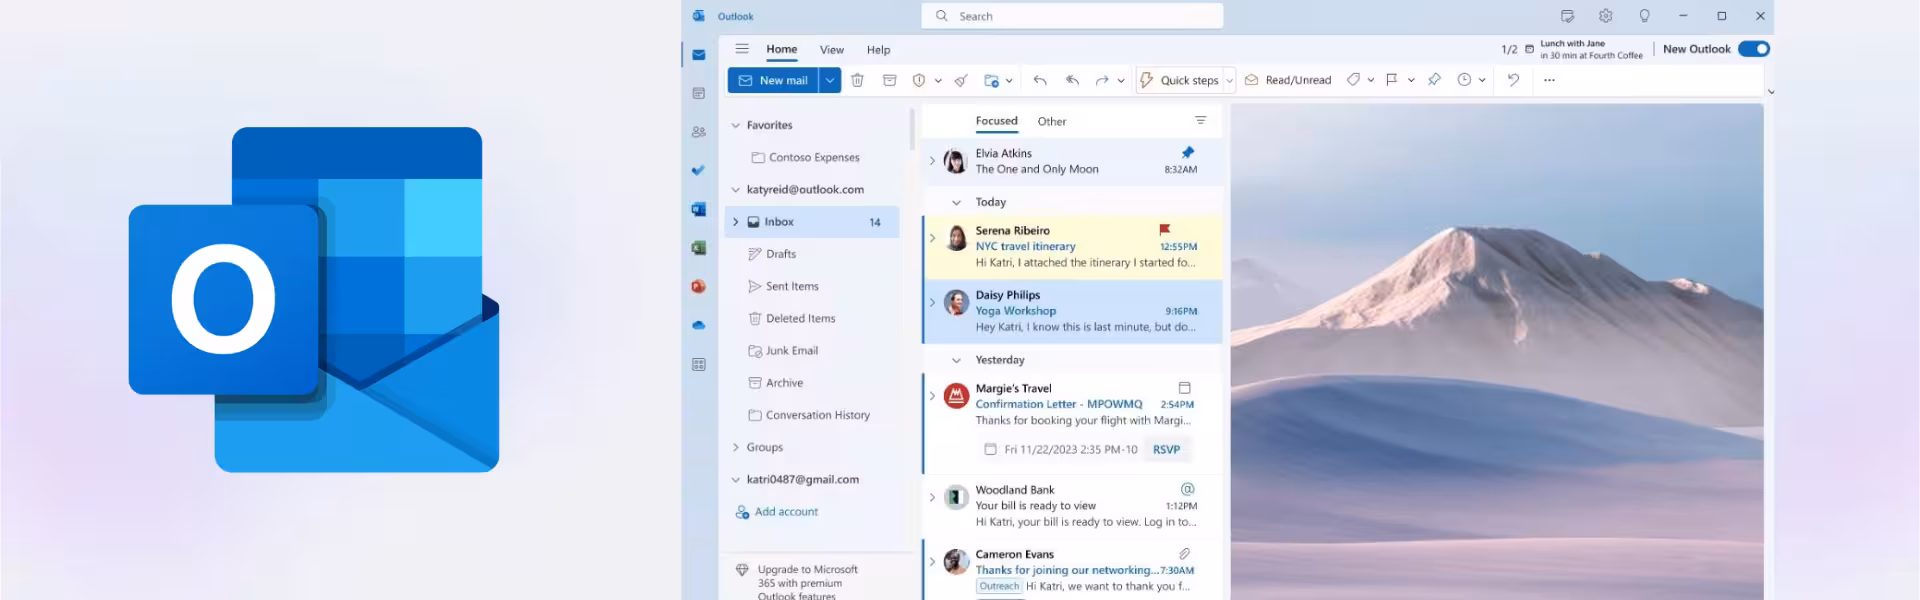Collapse the Today message group
1920x600 pixels.
coord(956,202)
